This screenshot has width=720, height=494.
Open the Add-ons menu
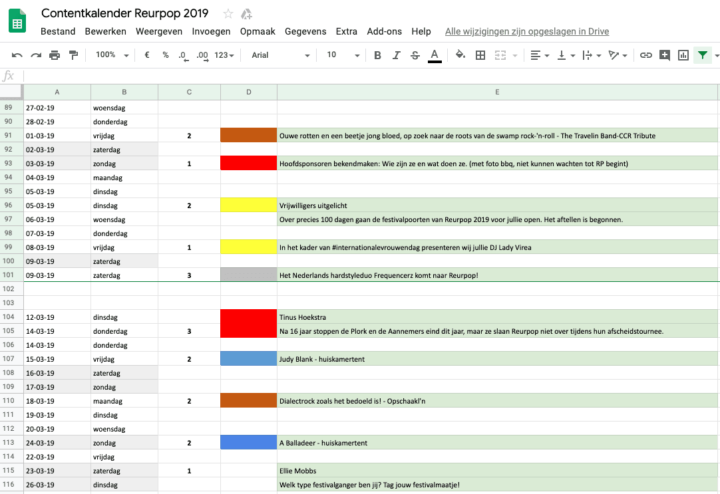point(384,31)
